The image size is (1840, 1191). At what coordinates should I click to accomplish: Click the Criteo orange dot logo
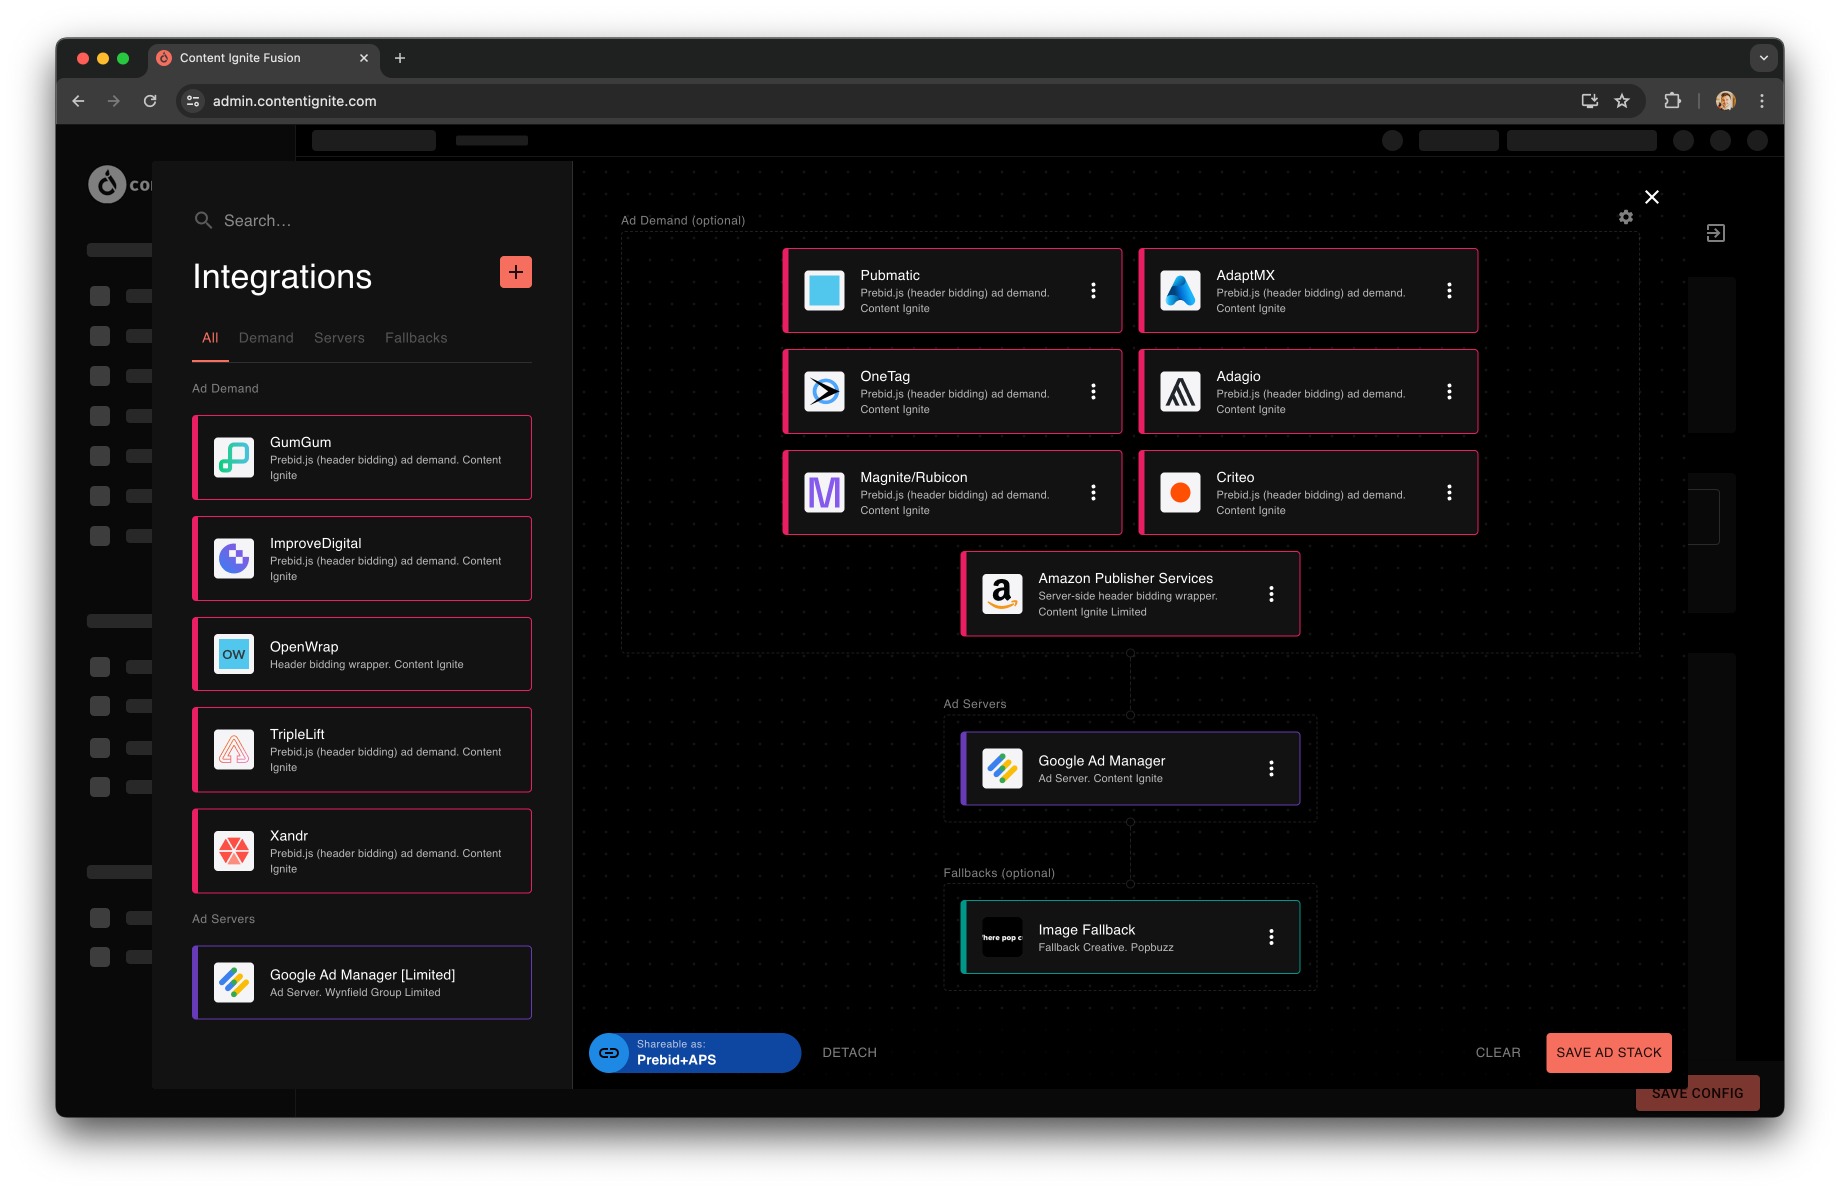(1181, 493)
